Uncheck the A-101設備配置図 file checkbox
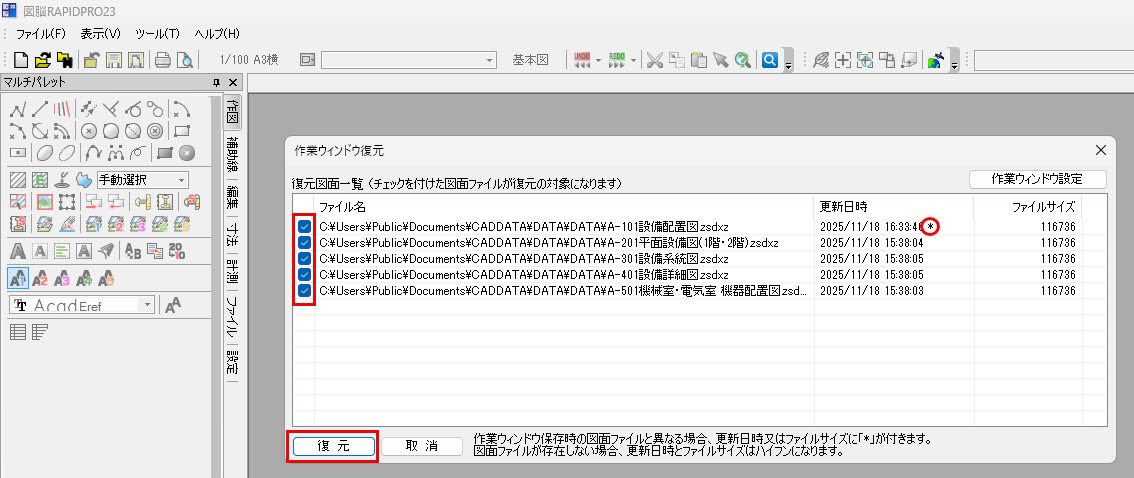The width and height of the screenshot is (1134, 478). [305, 227]
